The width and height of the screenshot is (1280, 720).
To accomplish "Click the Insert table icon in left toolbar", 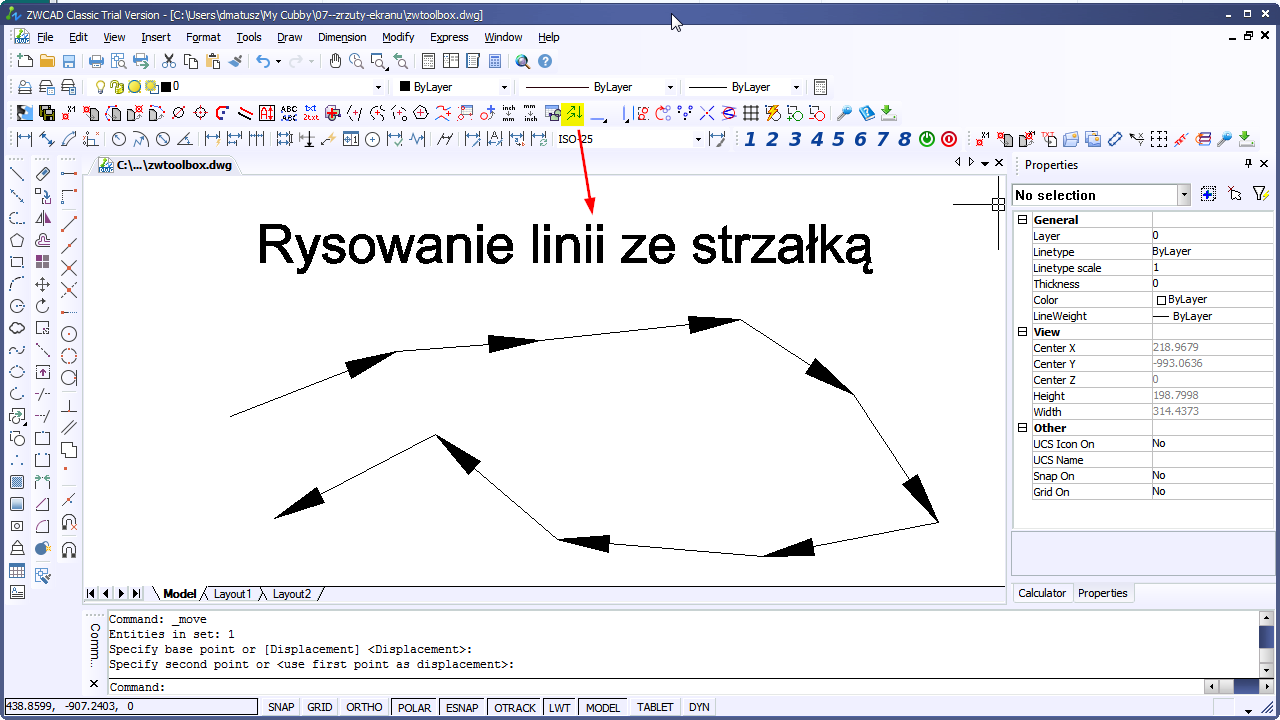I will (x=17, y=571).
